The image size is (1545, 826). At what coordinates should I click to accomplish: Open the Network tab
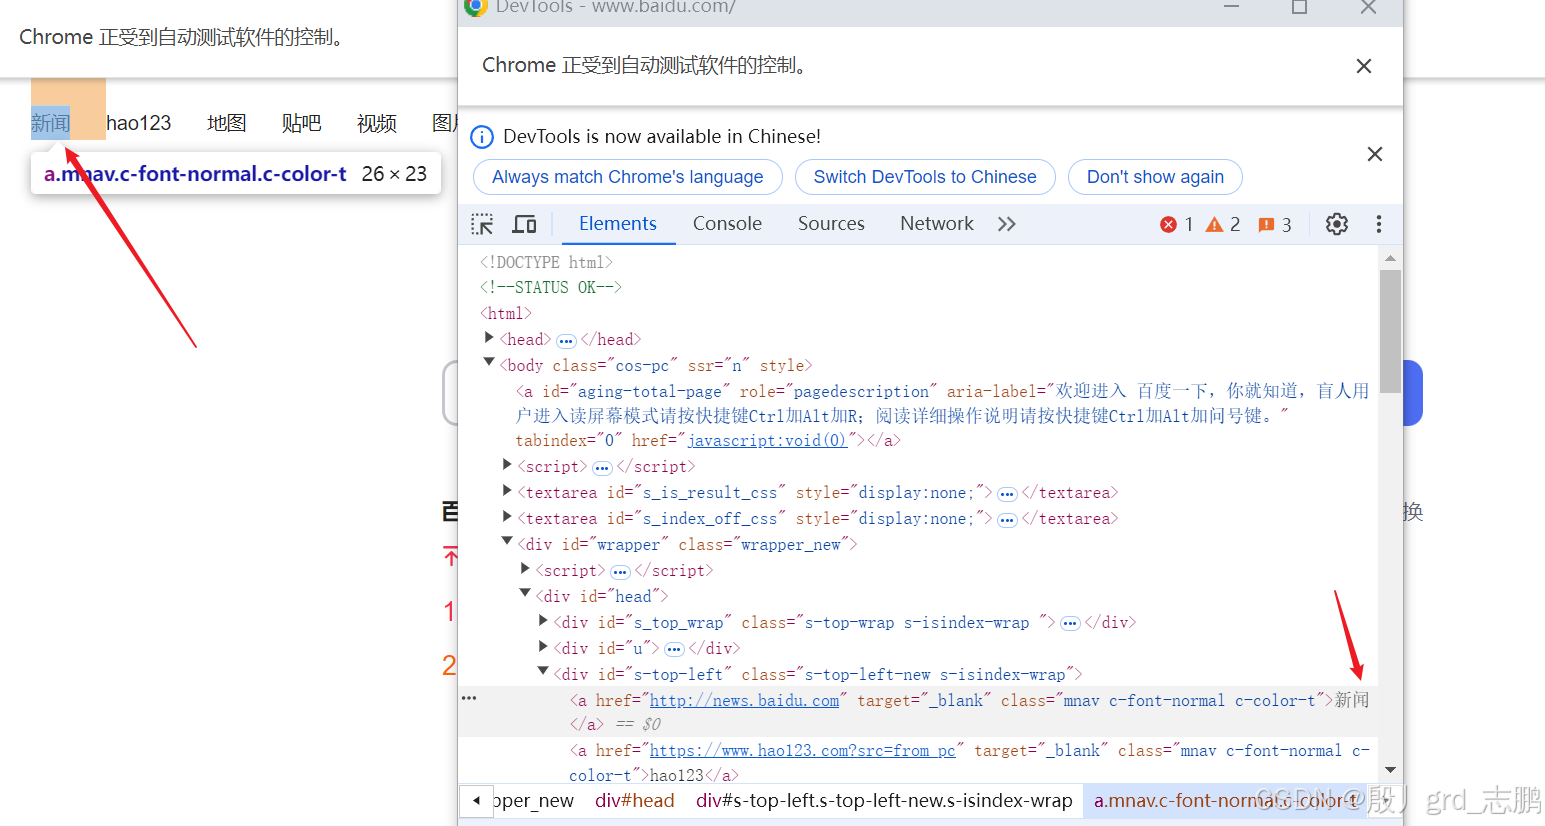click(x=937, y=224)
